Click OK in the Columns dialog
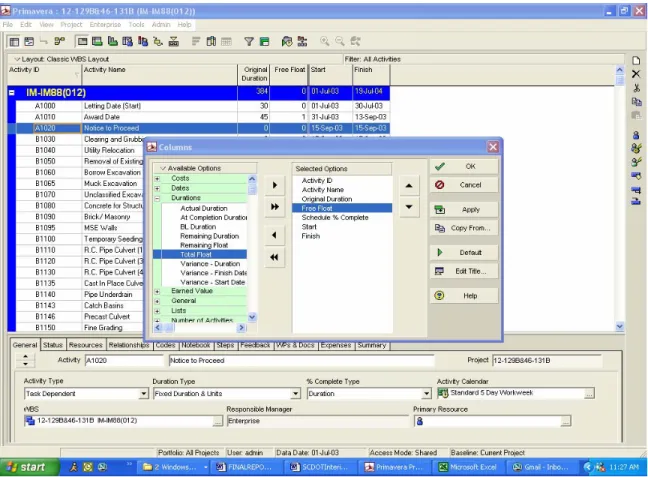Screen dimensions: 648x477 [464, 167]
